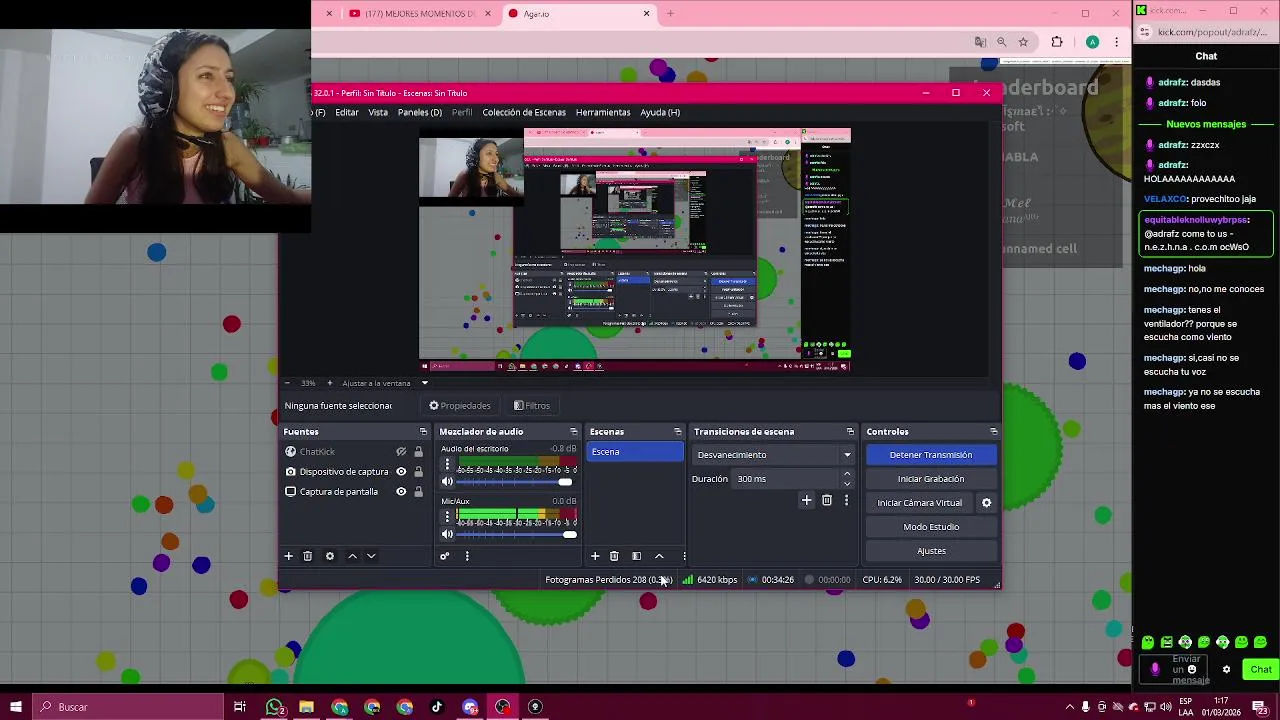The image size is (1280, 720).
Task: Open Ajustar a la ventana dropdown
Action: pyautogui.click(x=424, y=383)
